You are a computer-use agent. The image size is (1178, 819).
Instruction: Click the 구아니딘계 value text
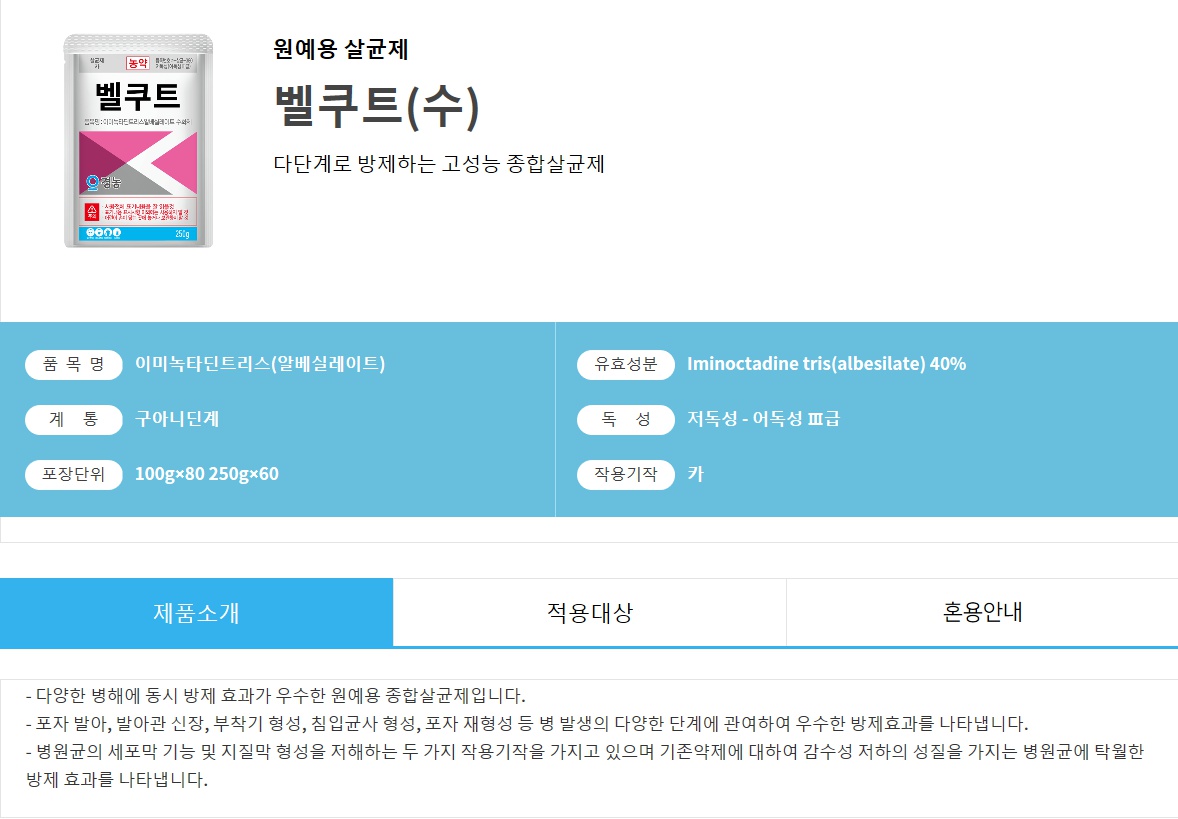[177, 419]
